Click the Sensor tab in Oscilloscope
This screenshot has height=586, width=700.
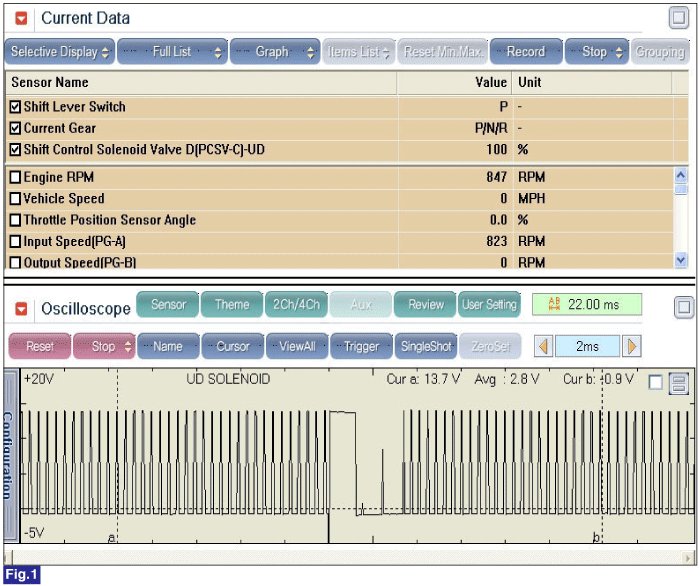click(x=168, y=305)
